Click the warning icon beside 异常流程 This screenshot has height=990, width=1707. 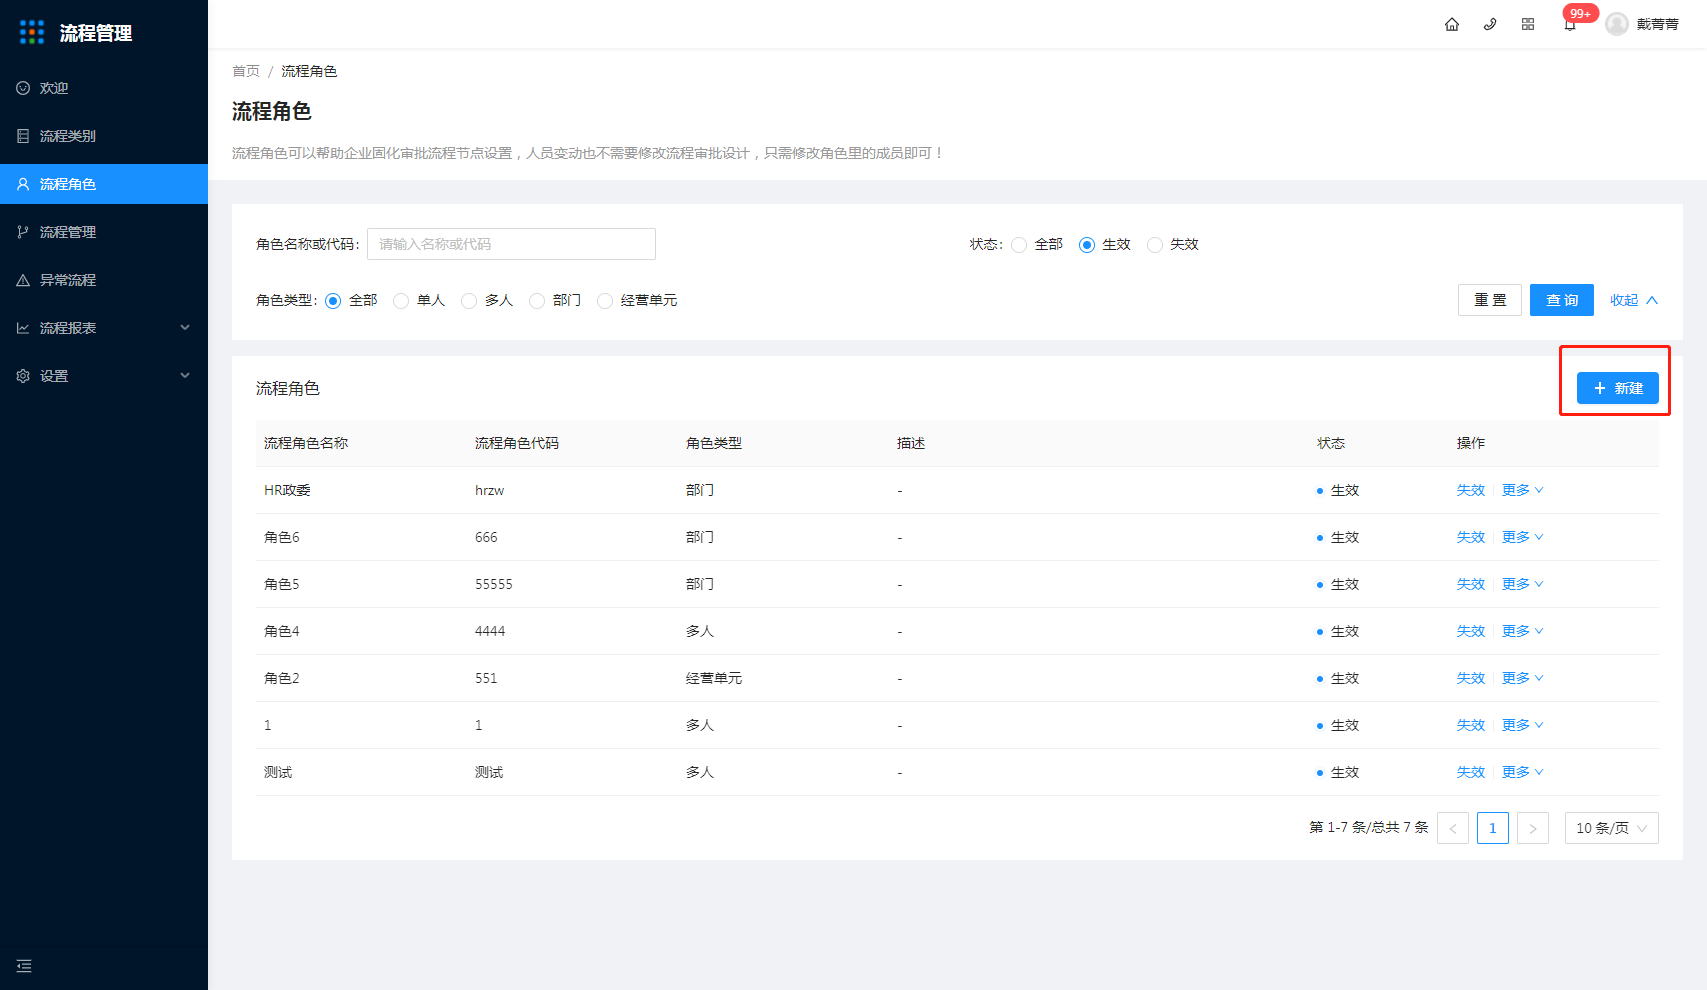[23, 280]
